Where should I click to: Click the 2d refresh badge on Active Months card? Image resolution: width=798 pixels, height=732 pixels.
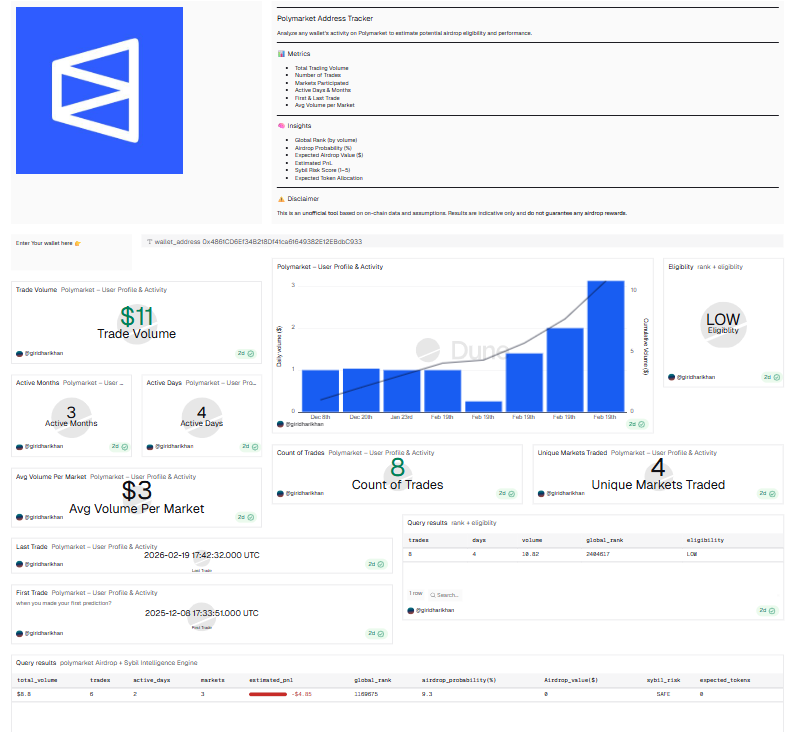click(x=120, y=446)
